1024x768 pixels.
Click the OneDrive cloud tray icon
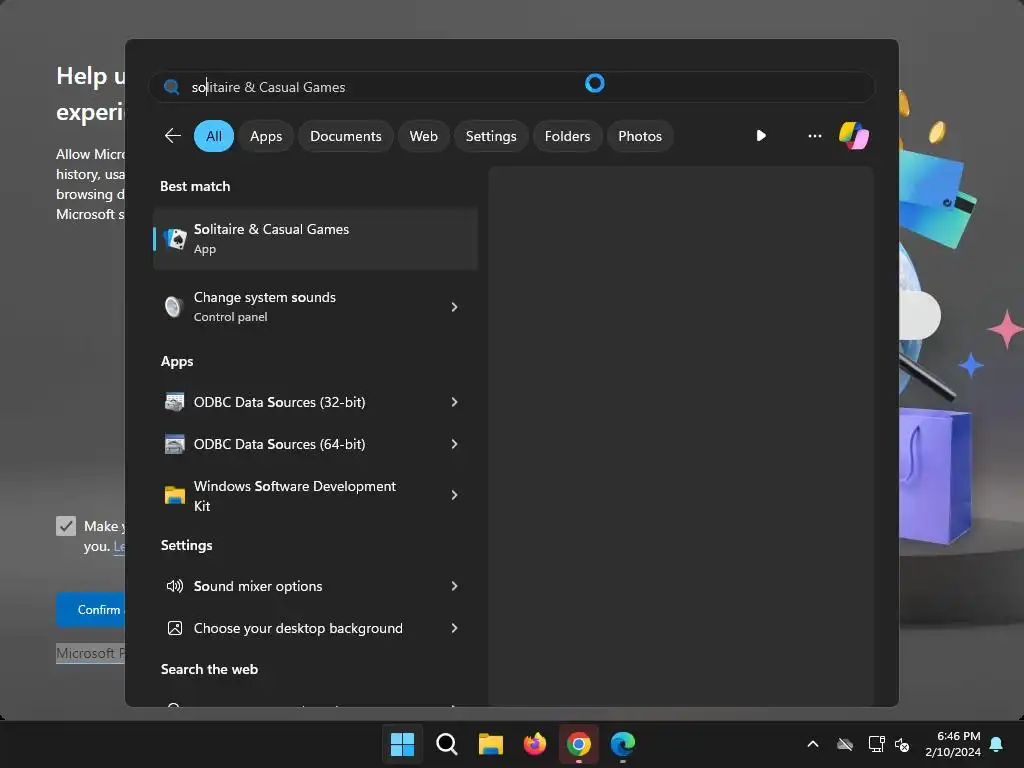[845, 744]
